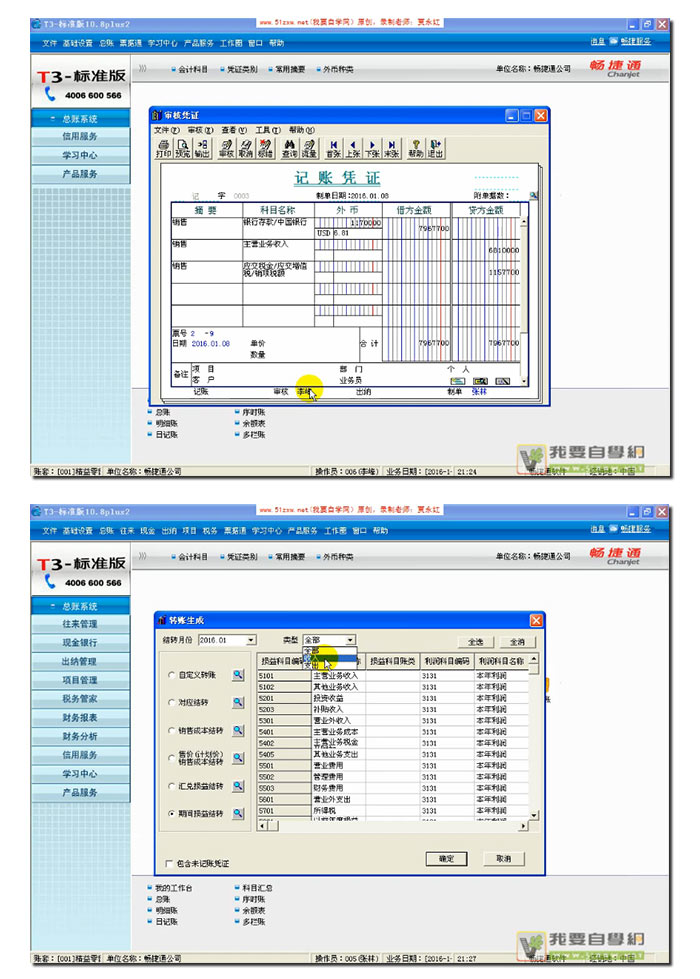This screenshot has width=700, height=979.
Task: Go to first voucher with 首张 icon
Action: (333, 149)
